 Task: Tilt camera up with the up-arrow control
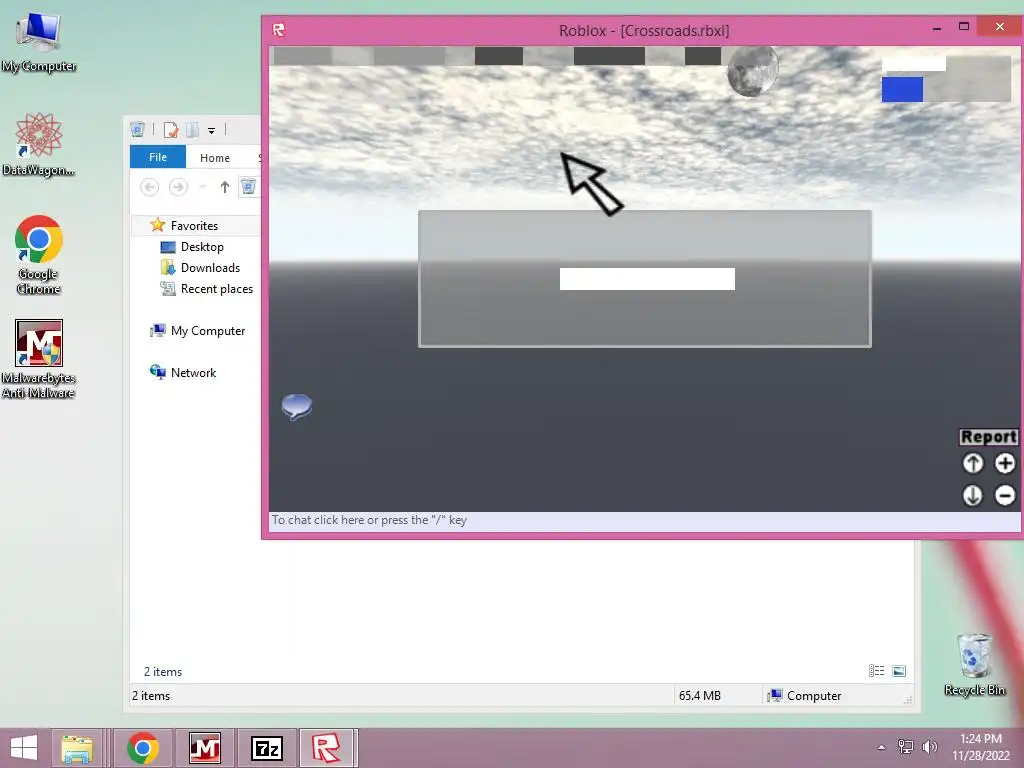[973, 463]
